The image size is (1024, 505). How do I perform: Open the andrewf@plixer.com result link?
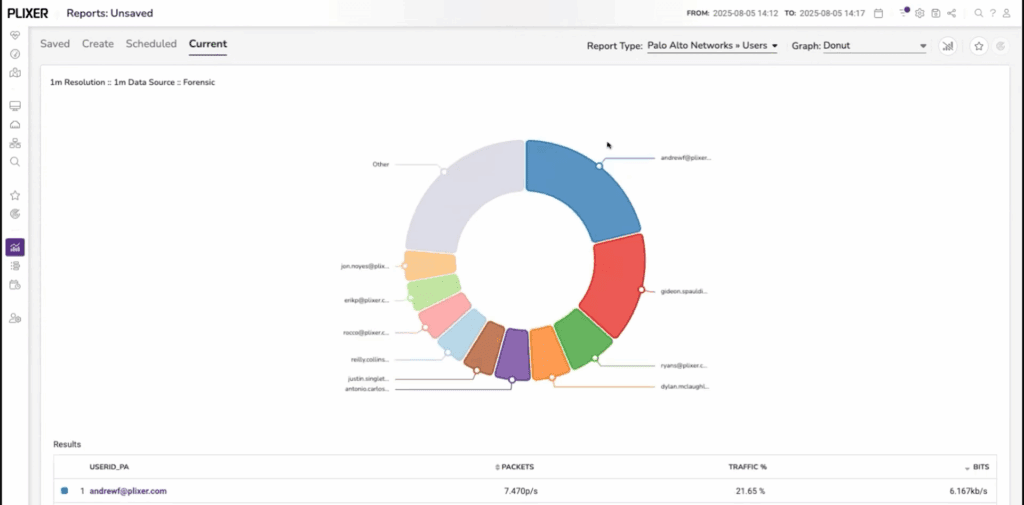[x=127, y=491]
